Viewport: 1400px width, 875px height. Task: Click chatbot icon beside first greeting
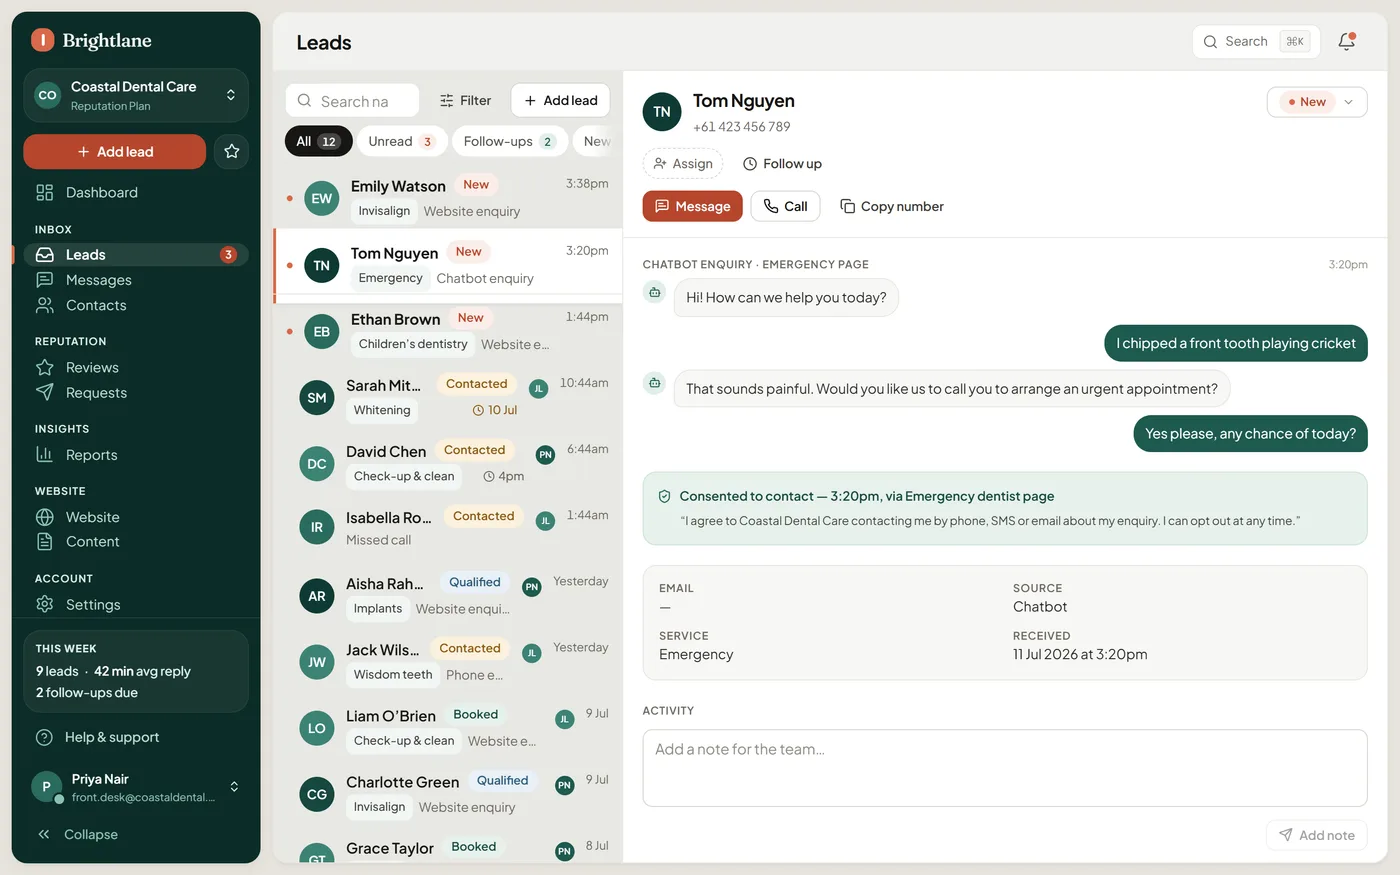pos(654,292)
